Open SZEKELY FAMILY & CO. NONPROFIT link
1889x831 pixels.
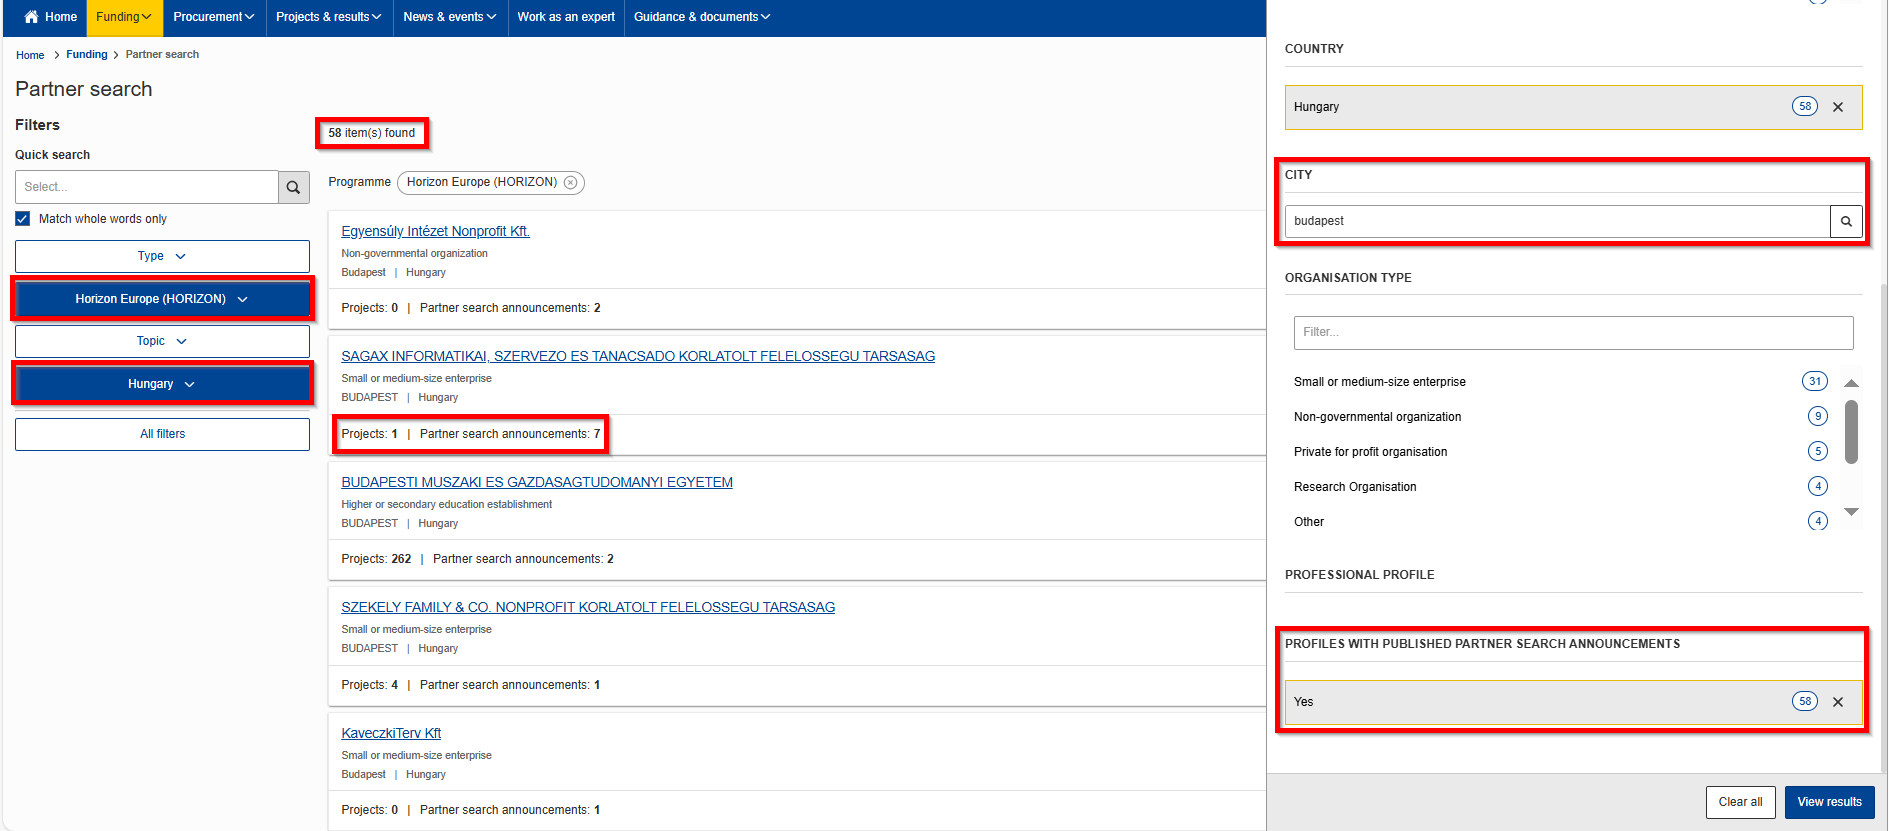588,607
